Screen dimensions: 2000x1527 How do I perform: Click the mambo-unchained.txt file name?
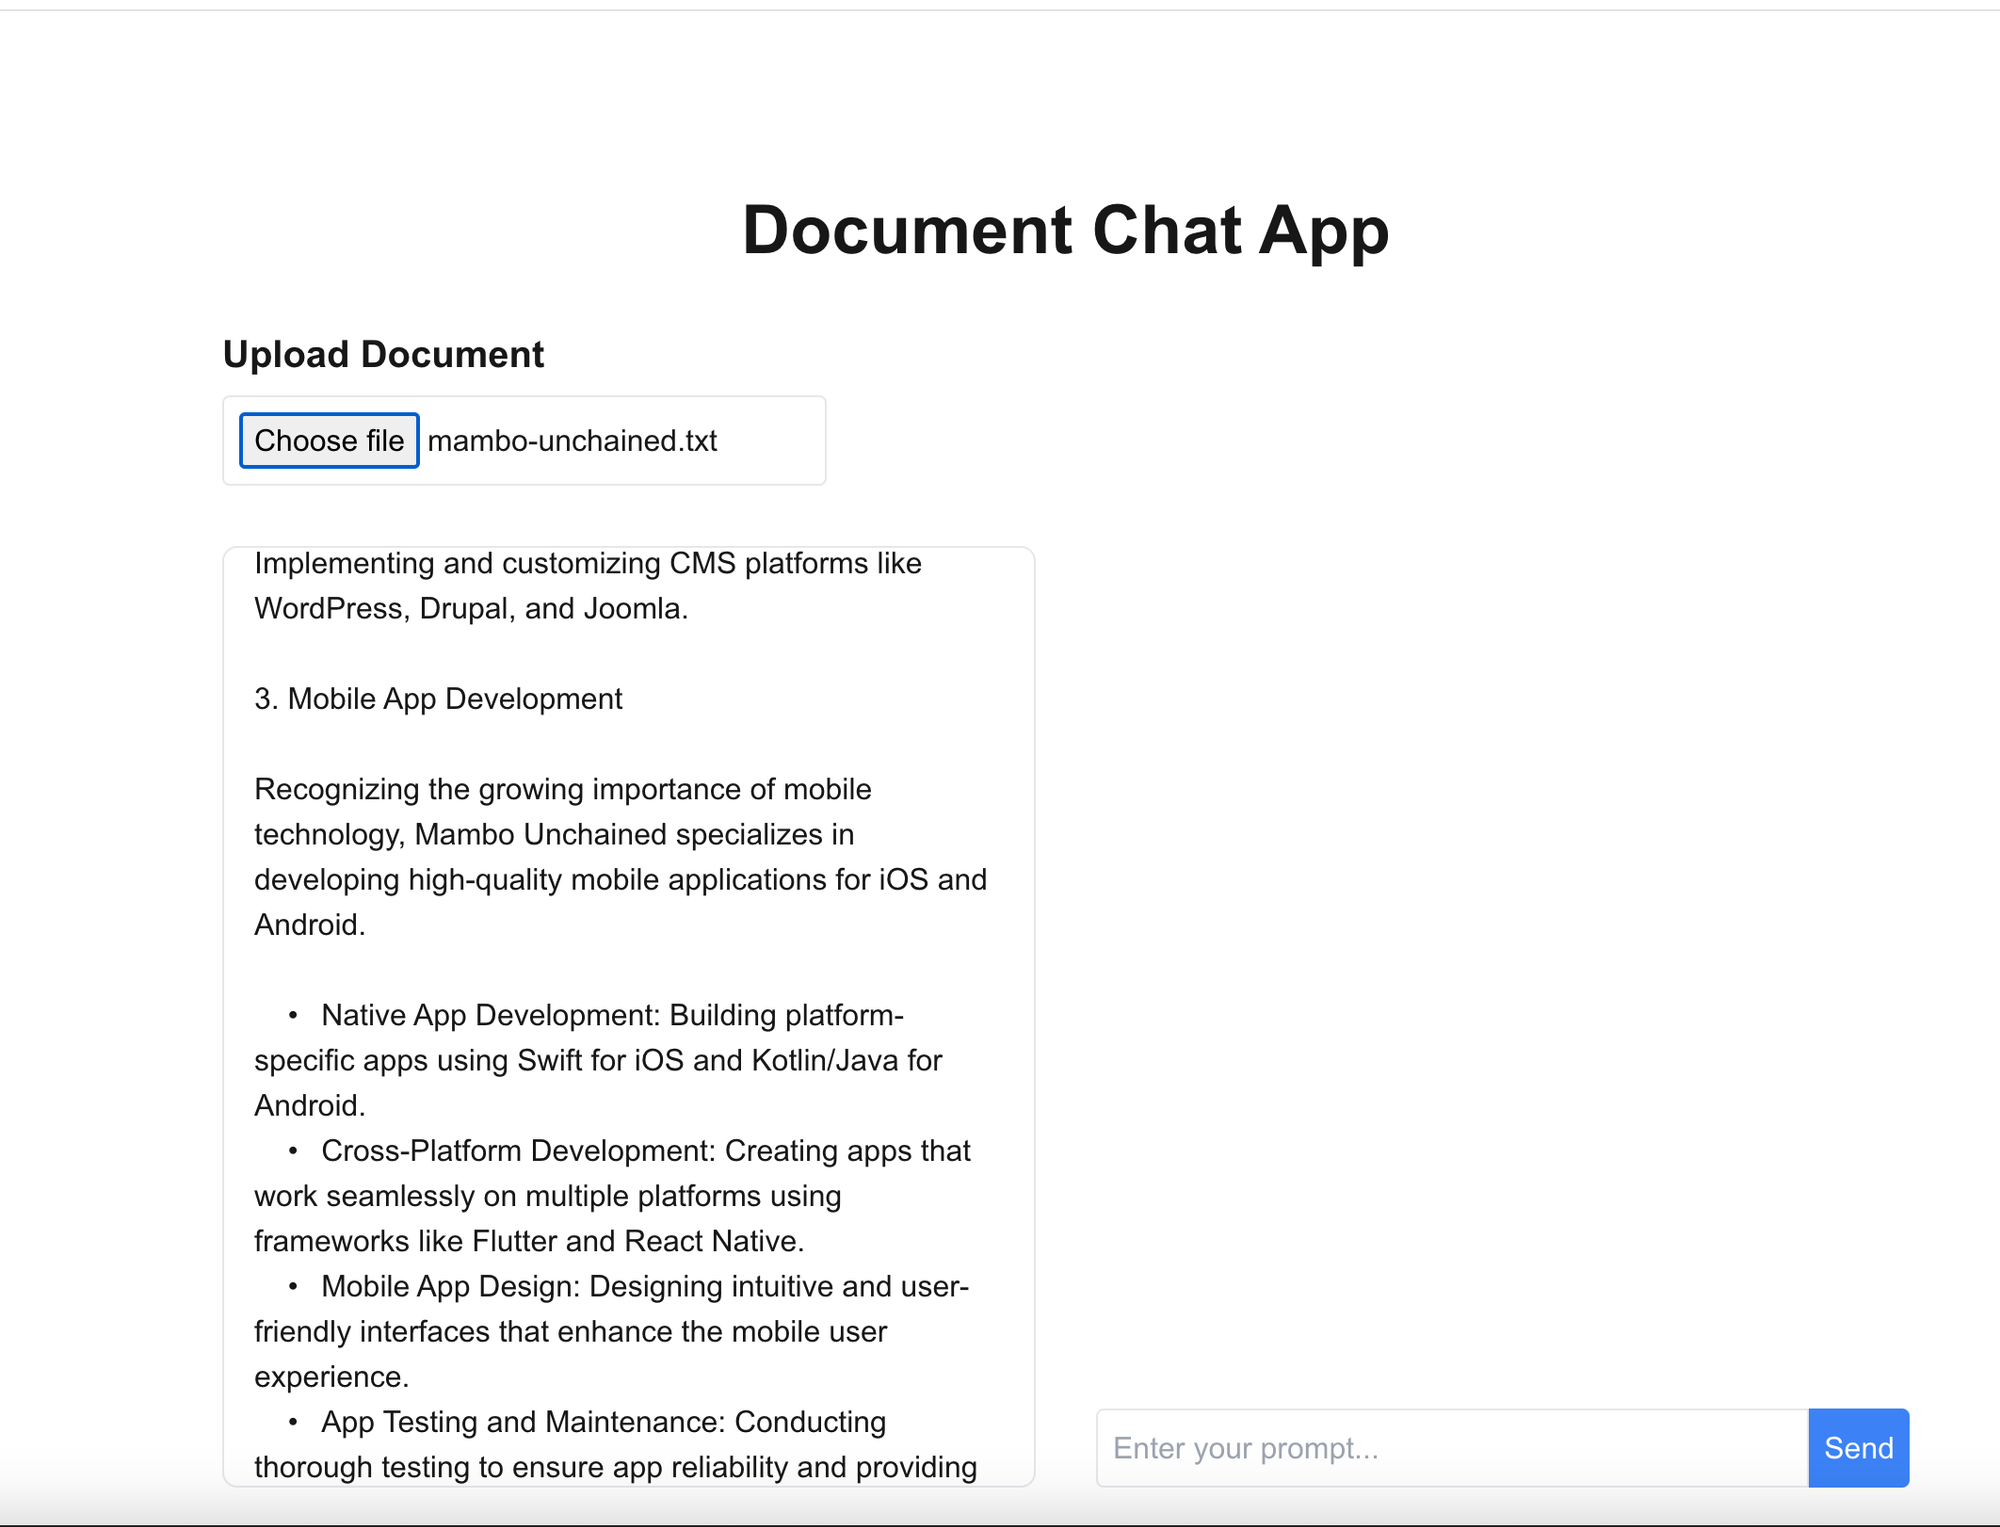572,441
